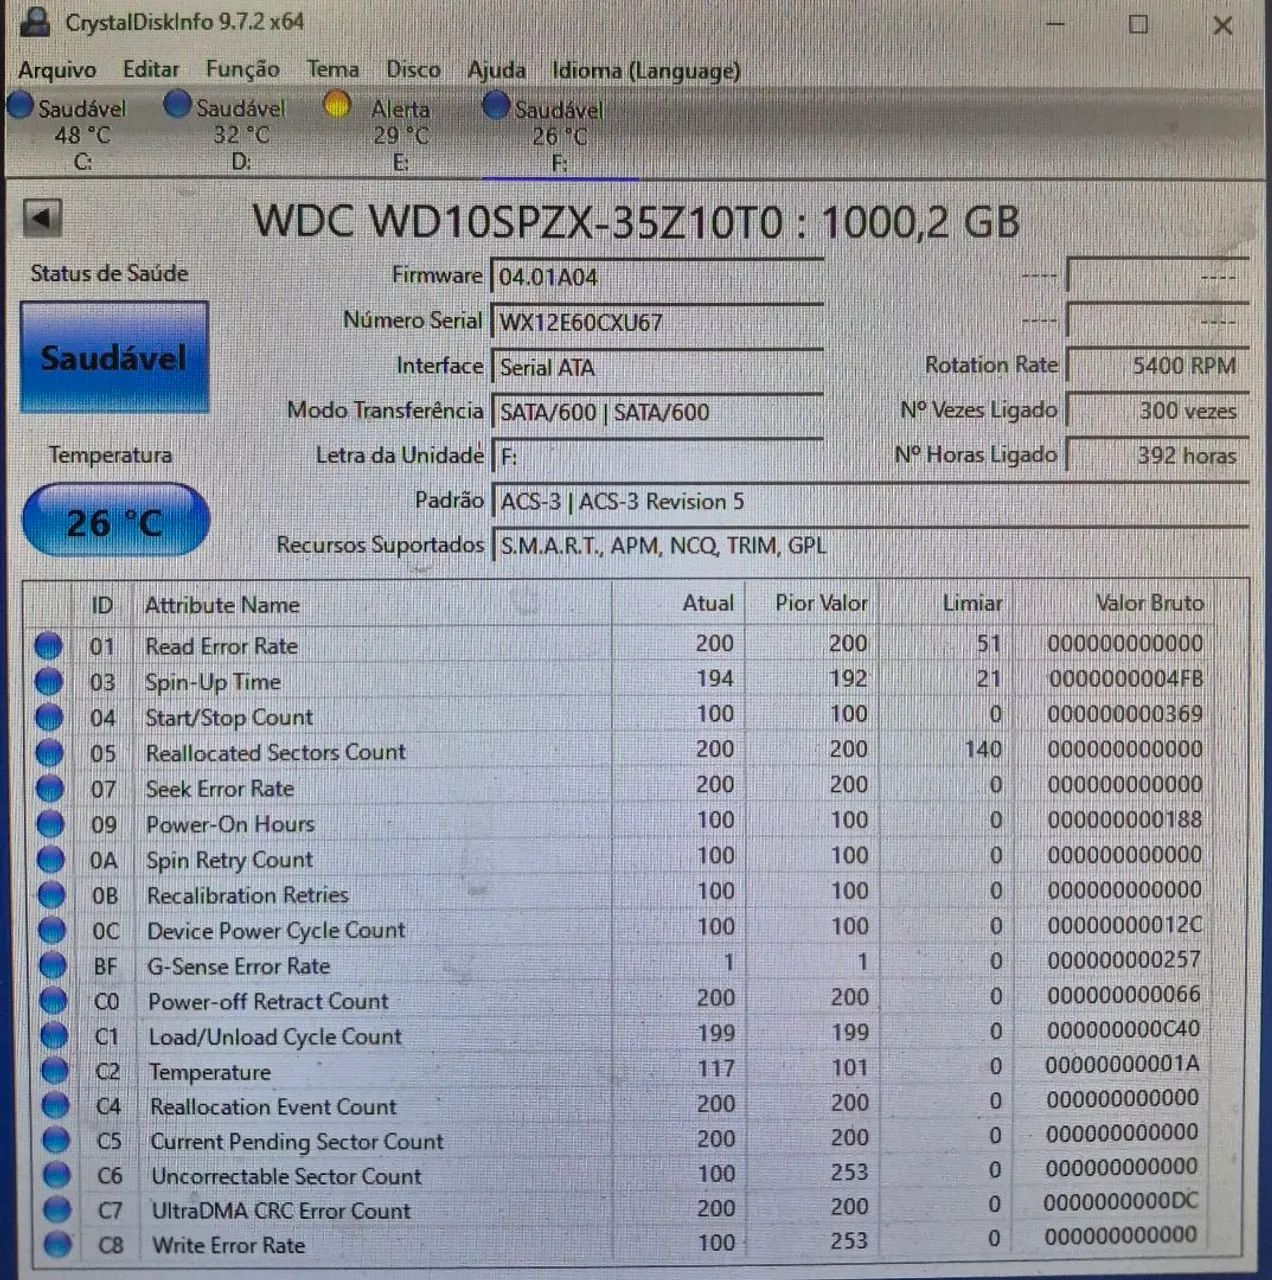
Task: Click the Saudável health status button
Action: pos(114,357)
